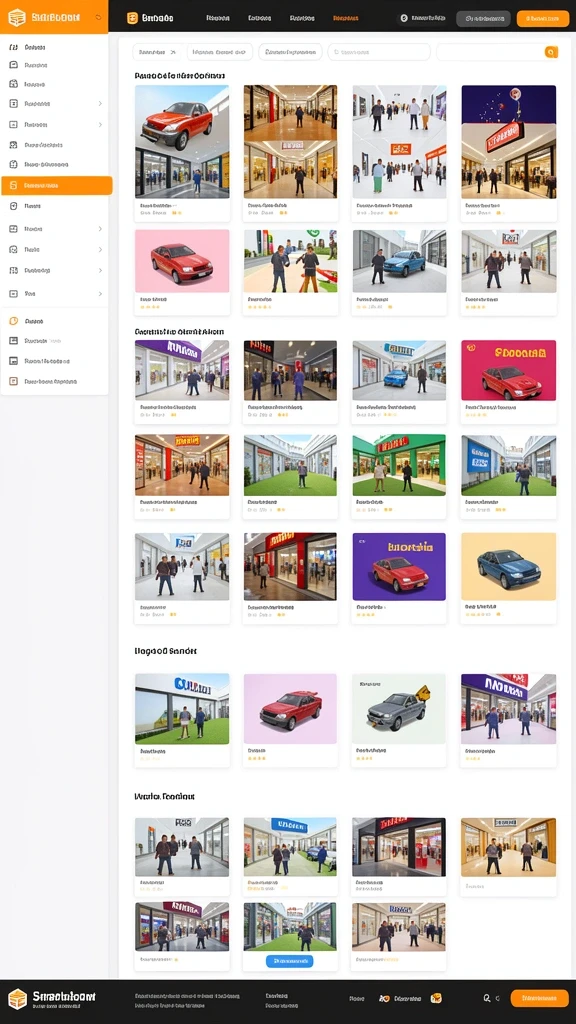Click the footer's orange box logo
This screenshot has height=1024, width=576.
click(x=18, y=999)
